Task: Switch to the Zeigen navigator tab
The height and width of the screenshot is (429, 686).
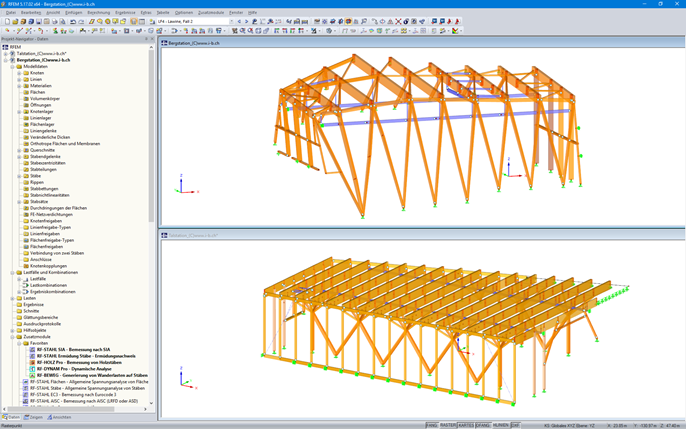Action: (33, 417)
